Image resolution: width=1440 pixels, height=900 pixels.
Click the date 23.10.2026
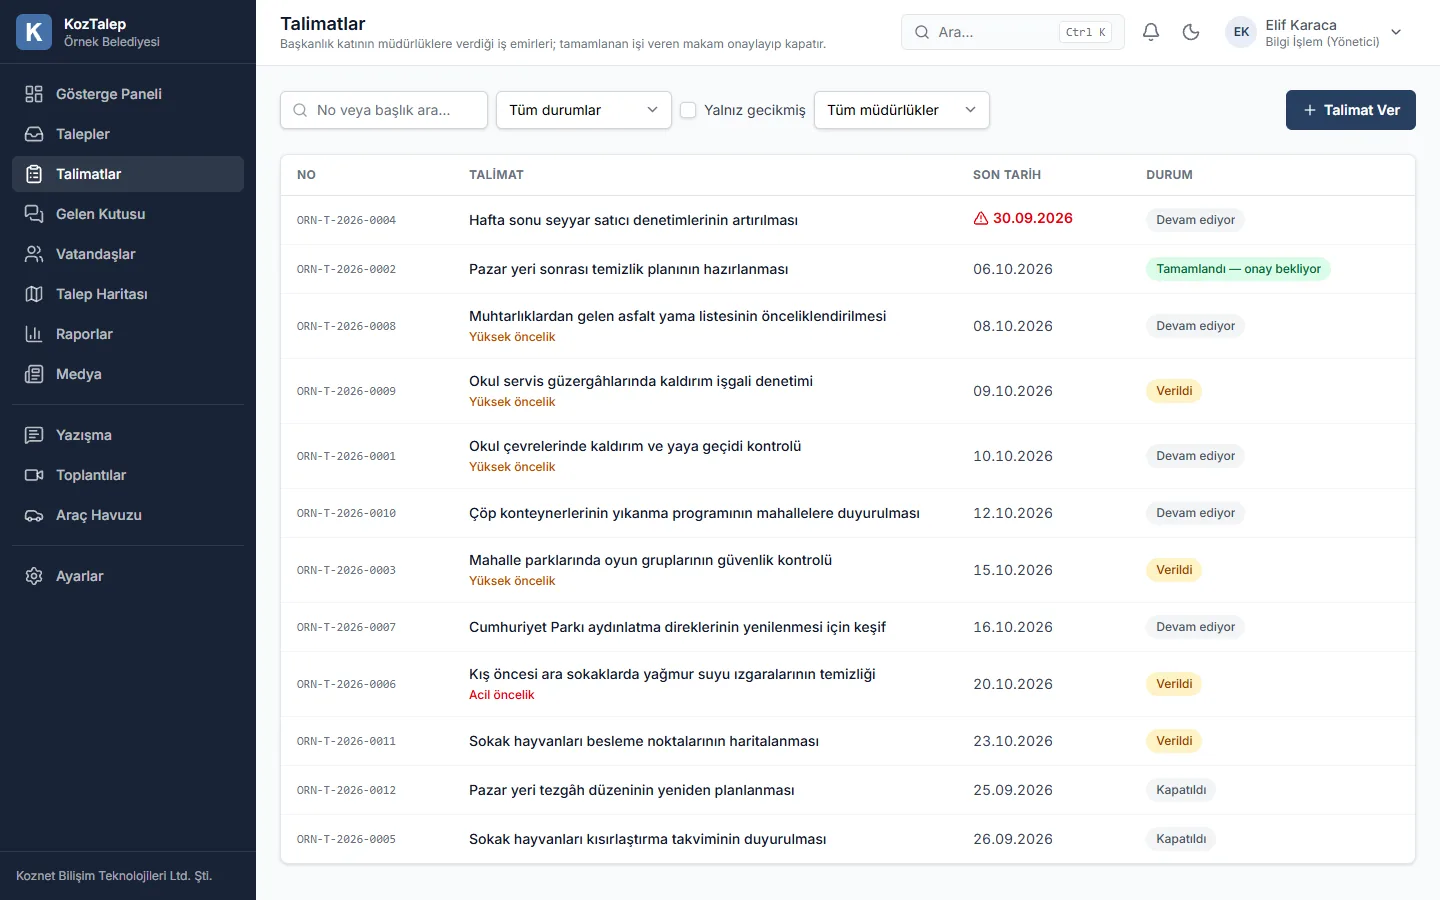(x=1013, y=741)
